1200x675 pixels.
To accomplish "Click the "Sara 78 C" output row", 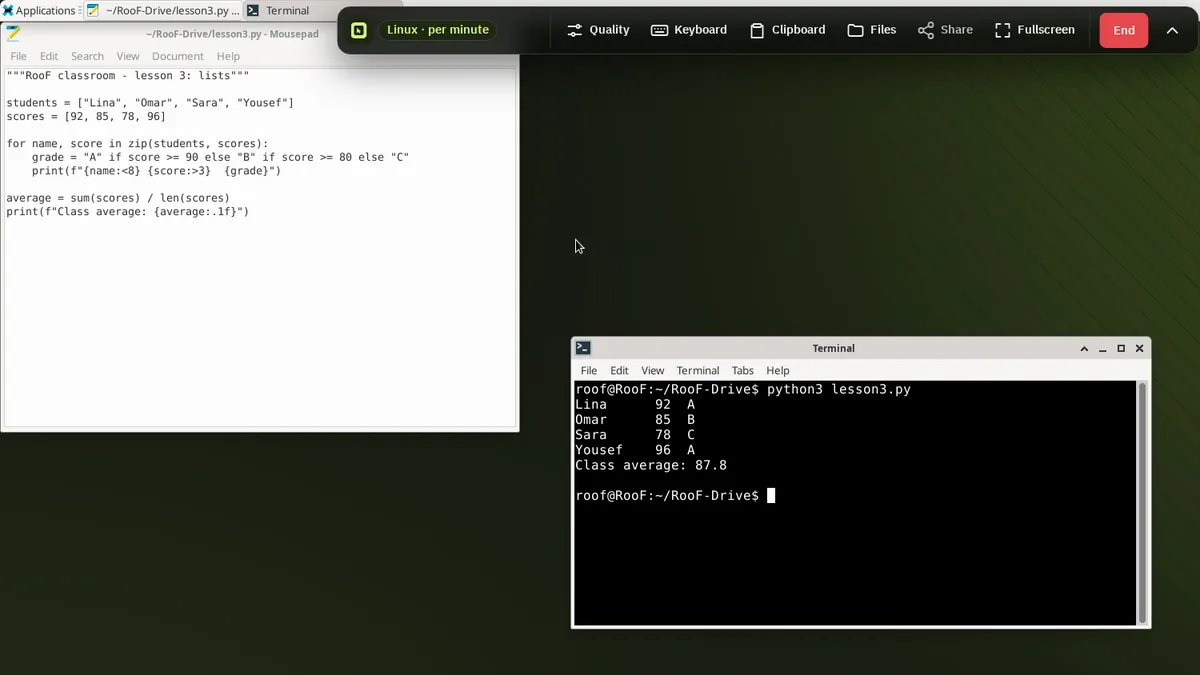I will tap(635, 435).
